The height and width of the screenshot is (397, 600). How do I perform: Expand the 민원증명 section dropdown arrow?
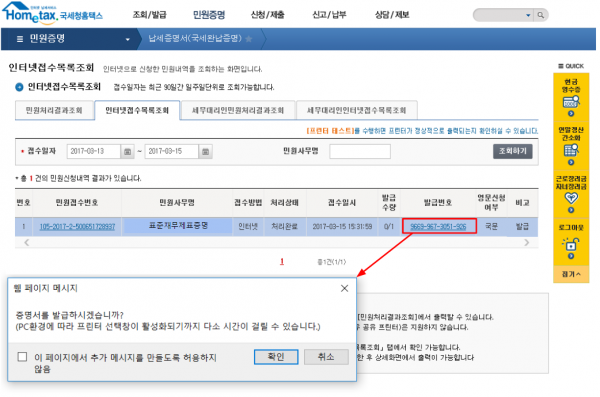coord(127,39)
